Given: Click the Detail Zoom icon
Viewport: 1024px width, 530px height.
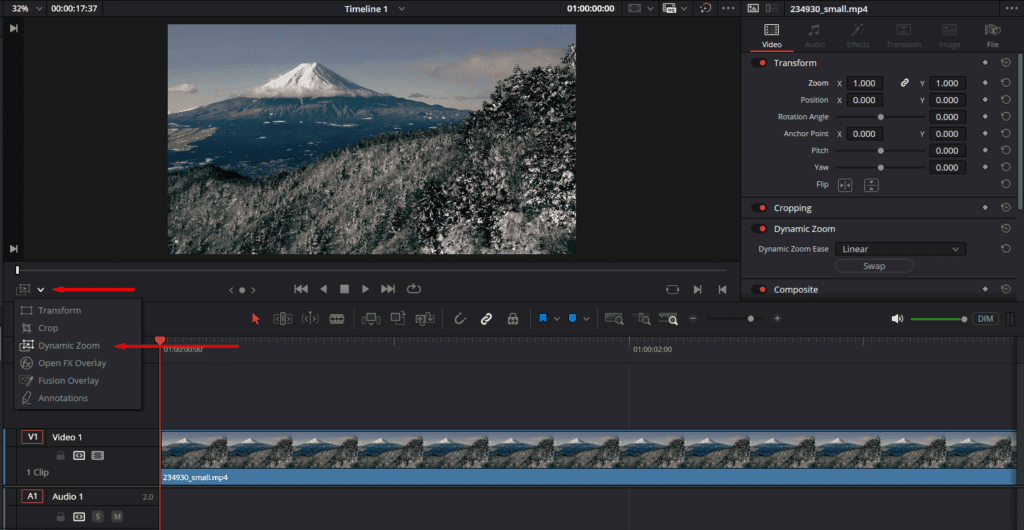Looking at the screenshot, I should (x=641, y=319).
